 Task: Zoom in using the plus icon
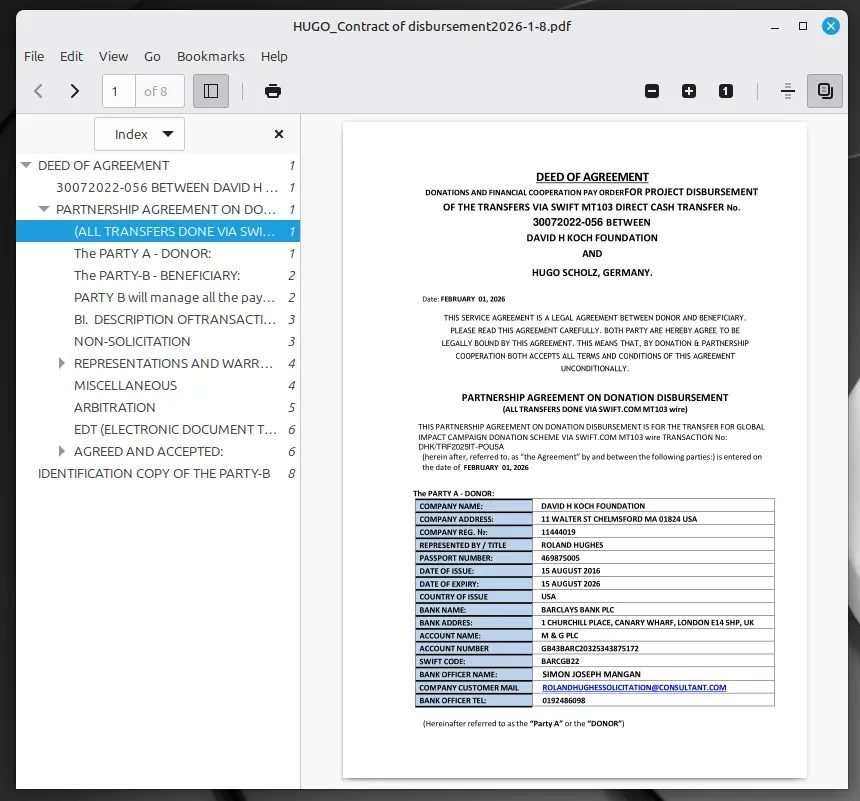click(689, 90)
